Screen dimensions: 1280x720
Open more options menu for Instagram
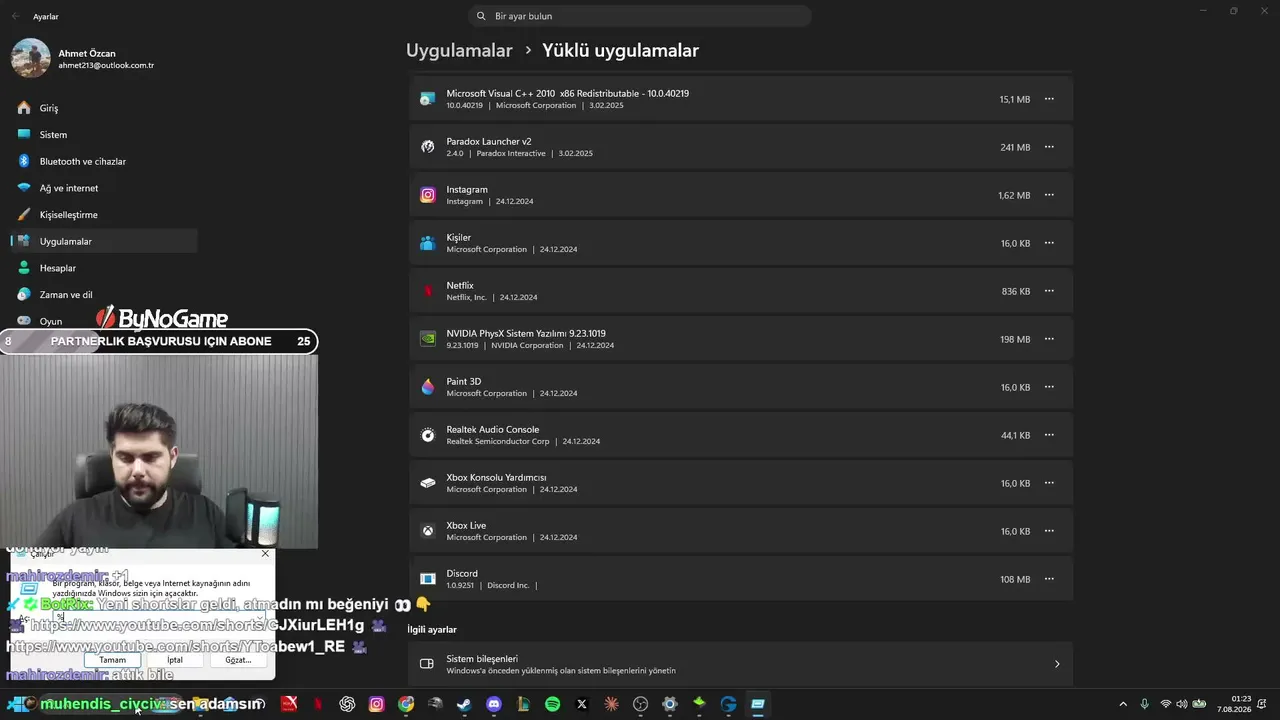click(x=1049, y=195)
